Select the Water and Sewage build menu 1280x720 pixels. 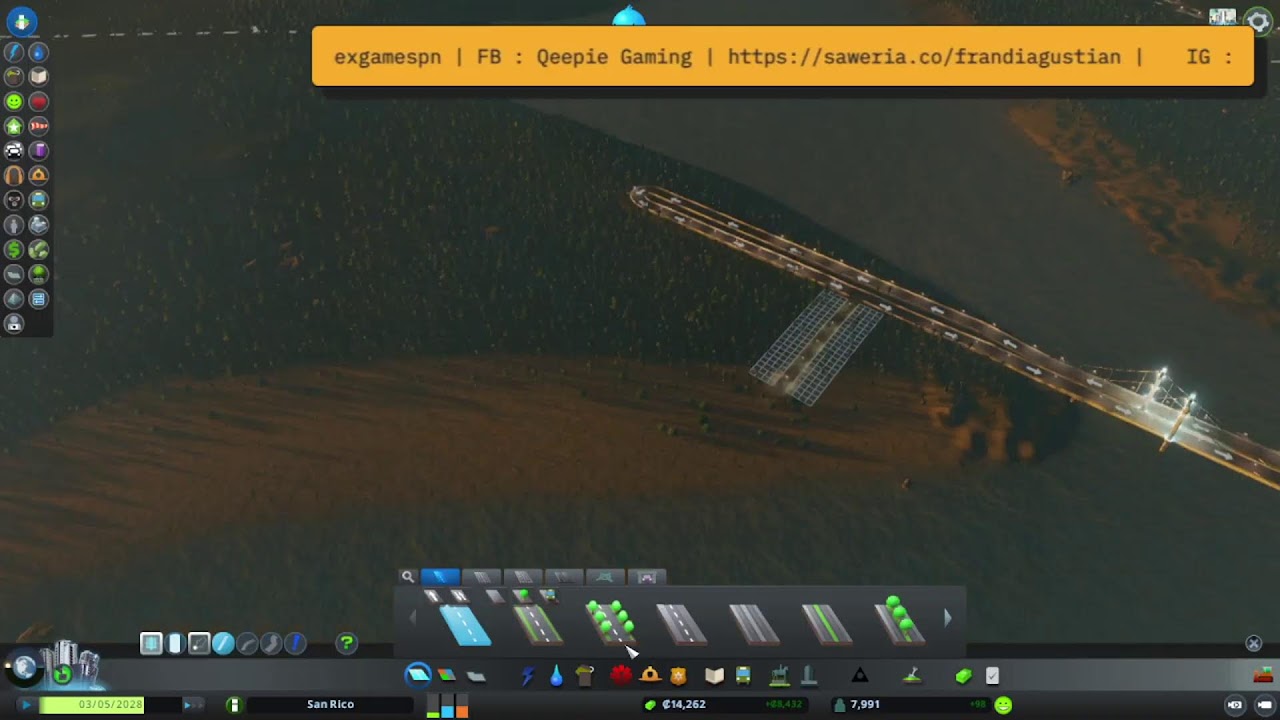click(556, 676)
